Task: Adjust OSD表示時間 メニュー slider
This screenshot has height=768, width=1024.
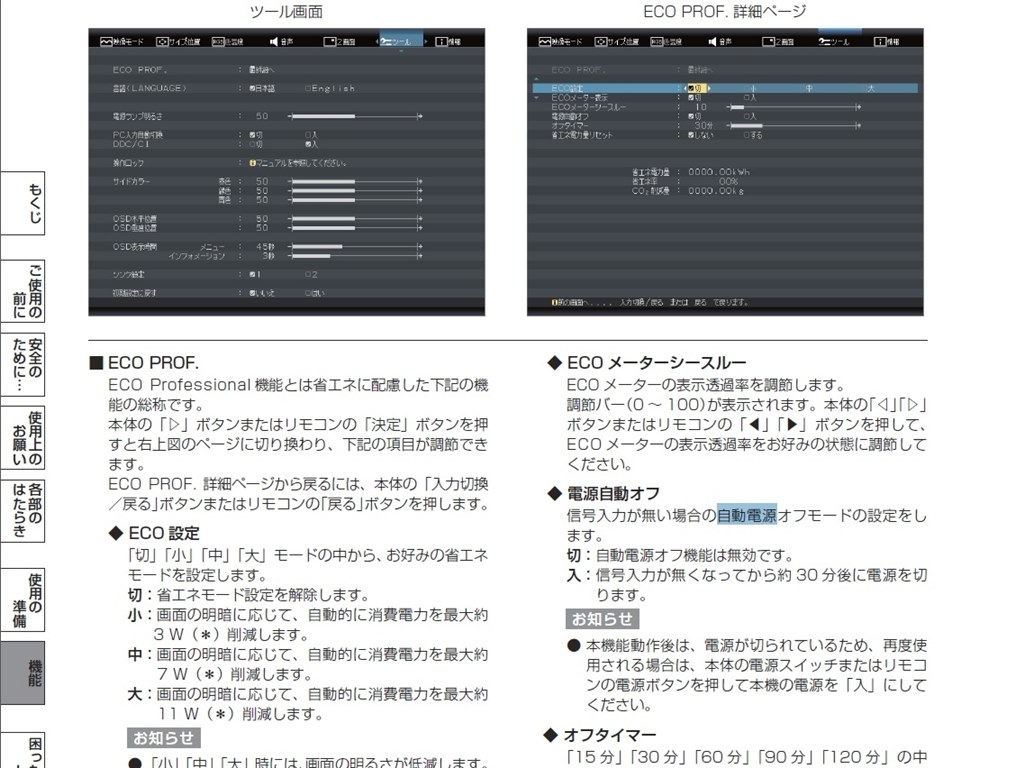Action: coord(355,247)
